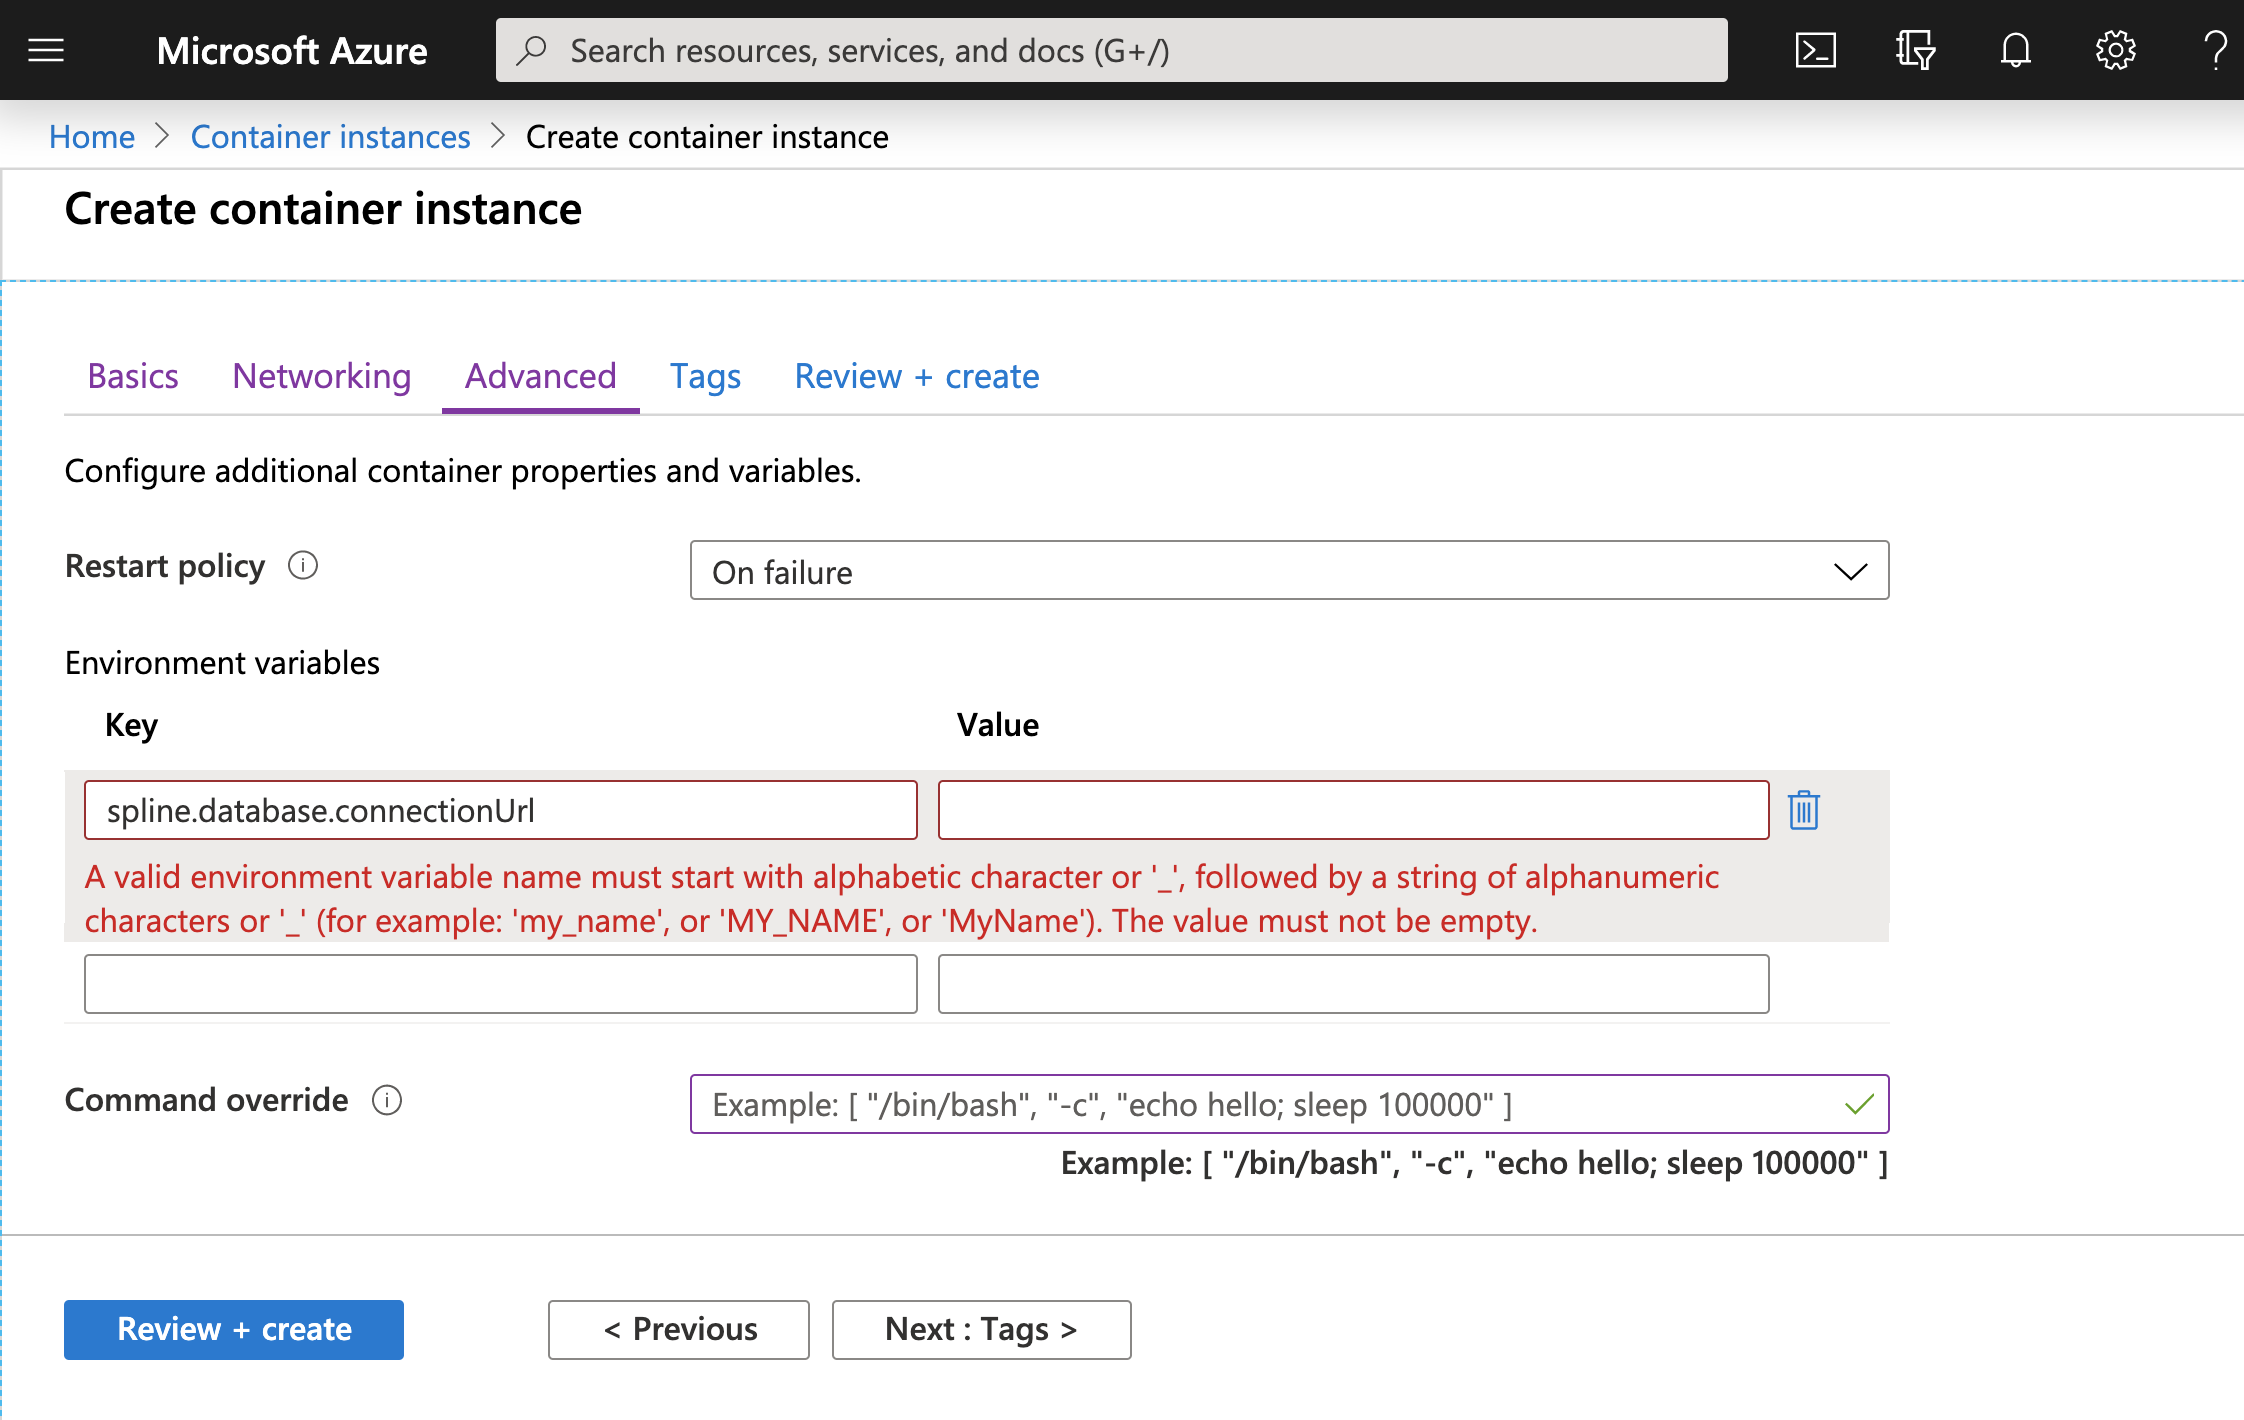
Task: Switch to the Basics tab
Action: [x=132, y=377]
